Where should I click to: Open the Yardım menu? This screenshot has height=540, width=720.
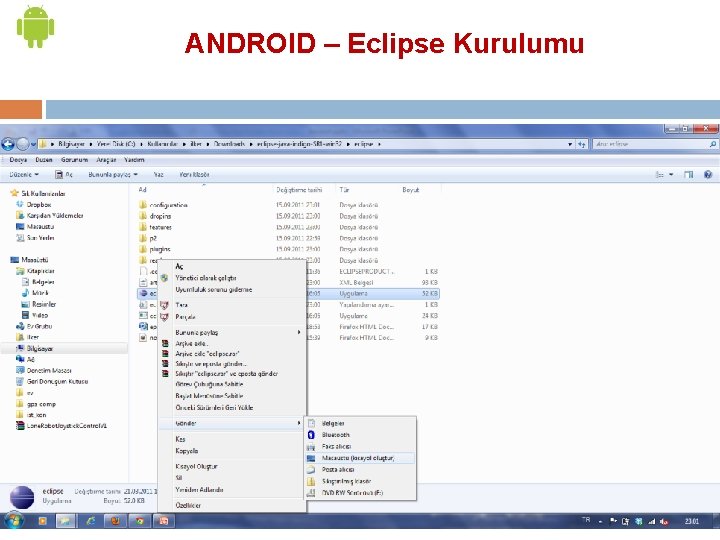134,160
